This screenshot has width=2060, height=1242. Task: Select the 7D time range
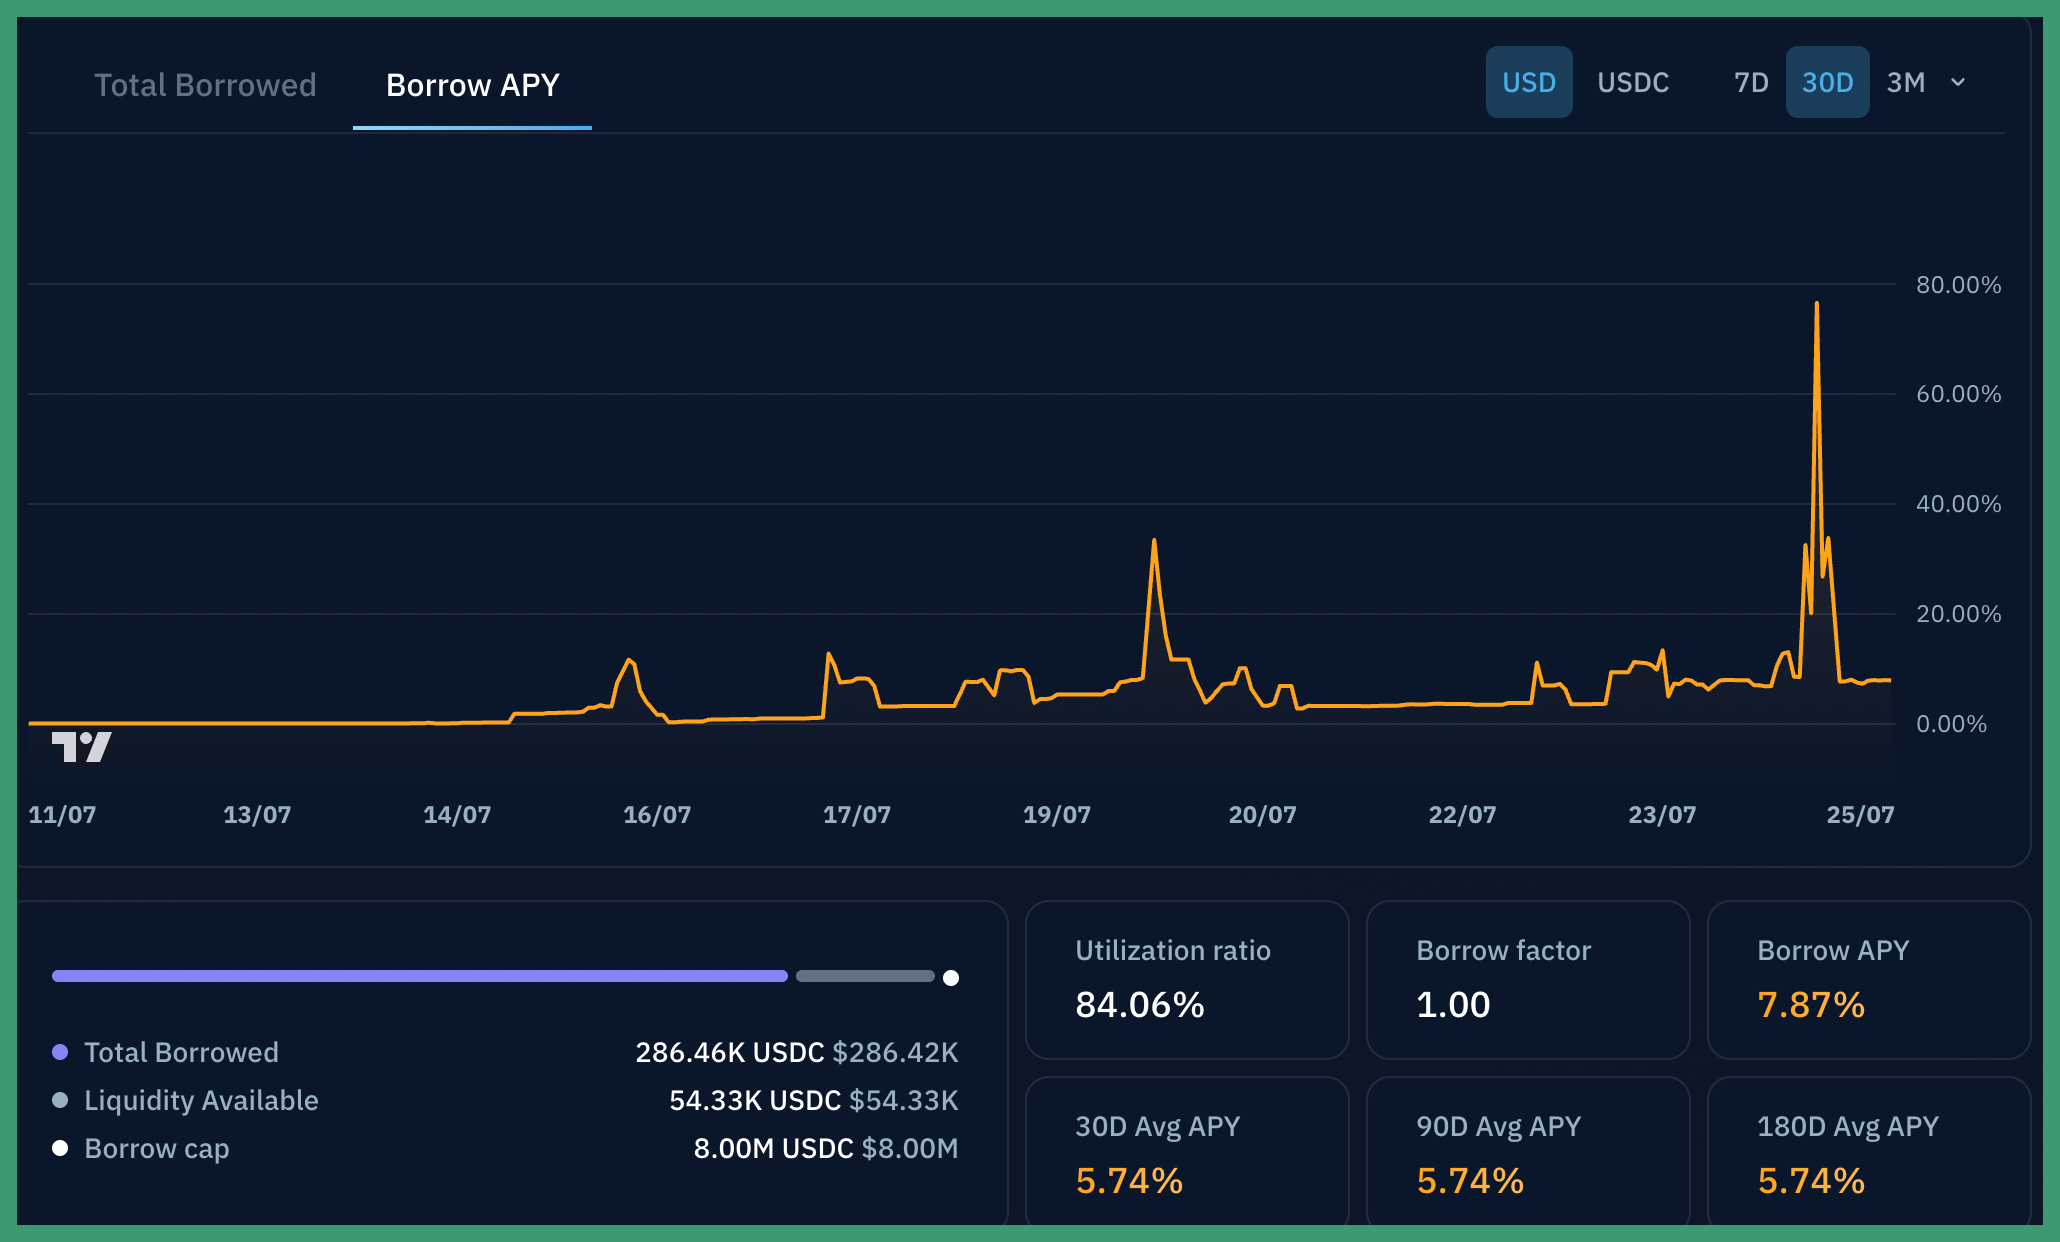(x=1750, y=82)
